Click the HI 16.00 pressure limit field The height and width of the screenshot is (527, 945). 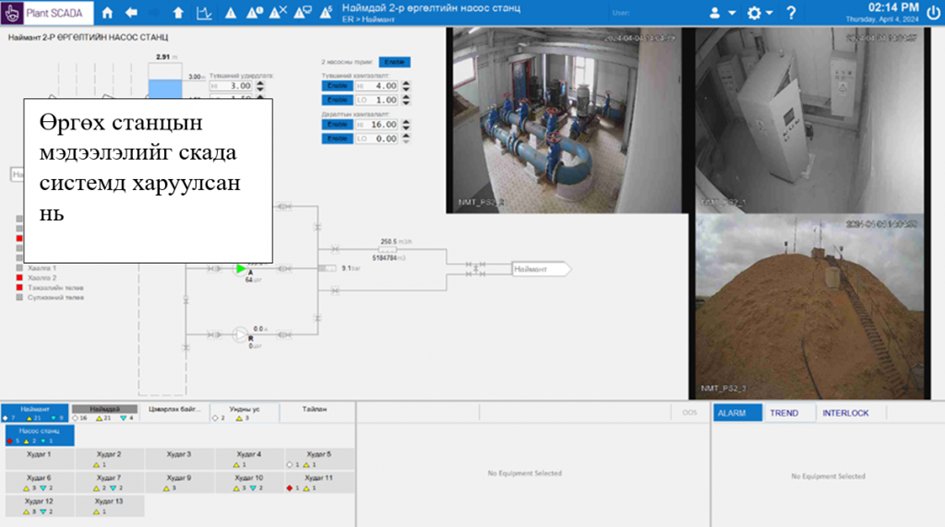point(377,124)
